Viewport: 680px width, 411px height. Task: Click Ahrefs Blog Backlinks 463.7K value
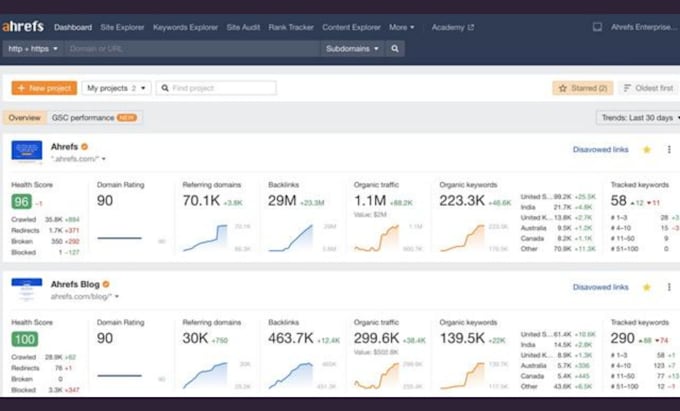click(x=291, y=338)
